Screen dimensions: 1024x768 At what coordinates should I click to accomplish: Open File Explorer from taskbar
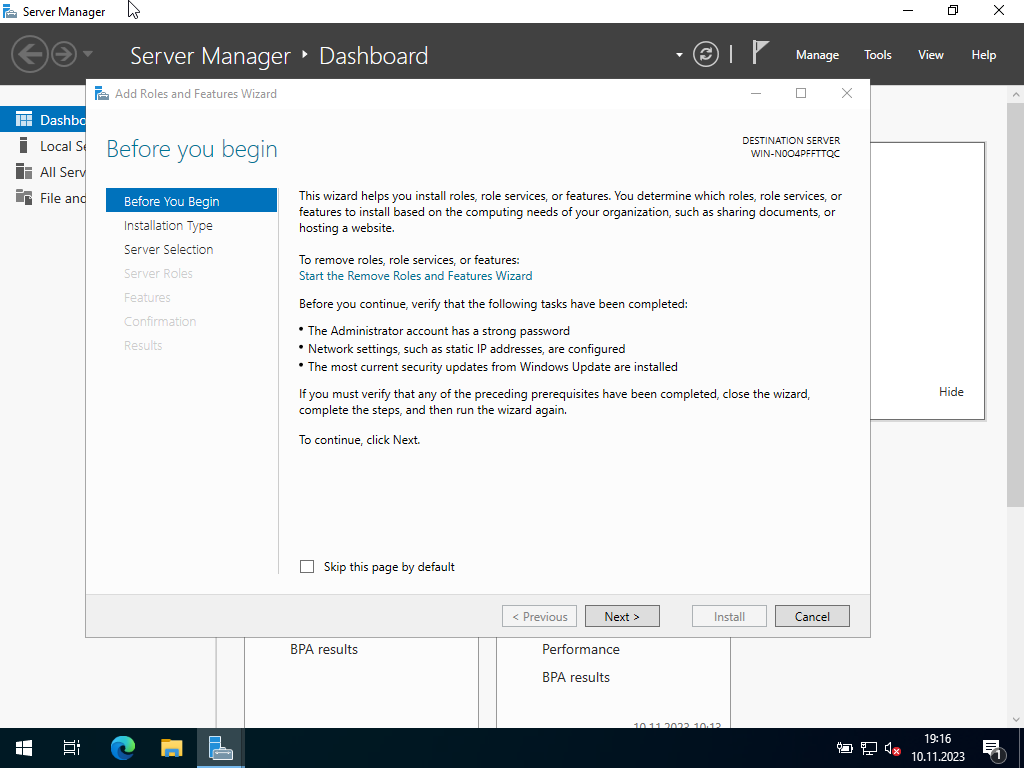coord(172,748)
